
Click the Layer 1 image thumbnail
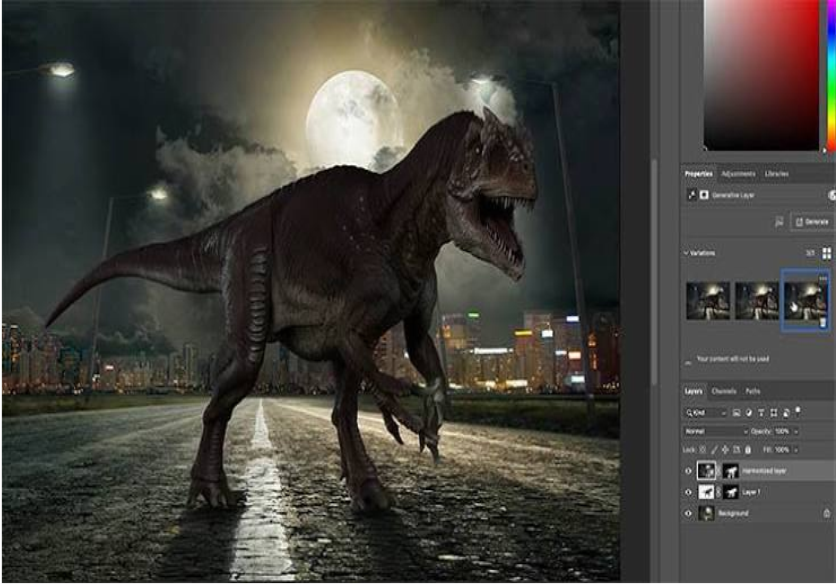706,492
